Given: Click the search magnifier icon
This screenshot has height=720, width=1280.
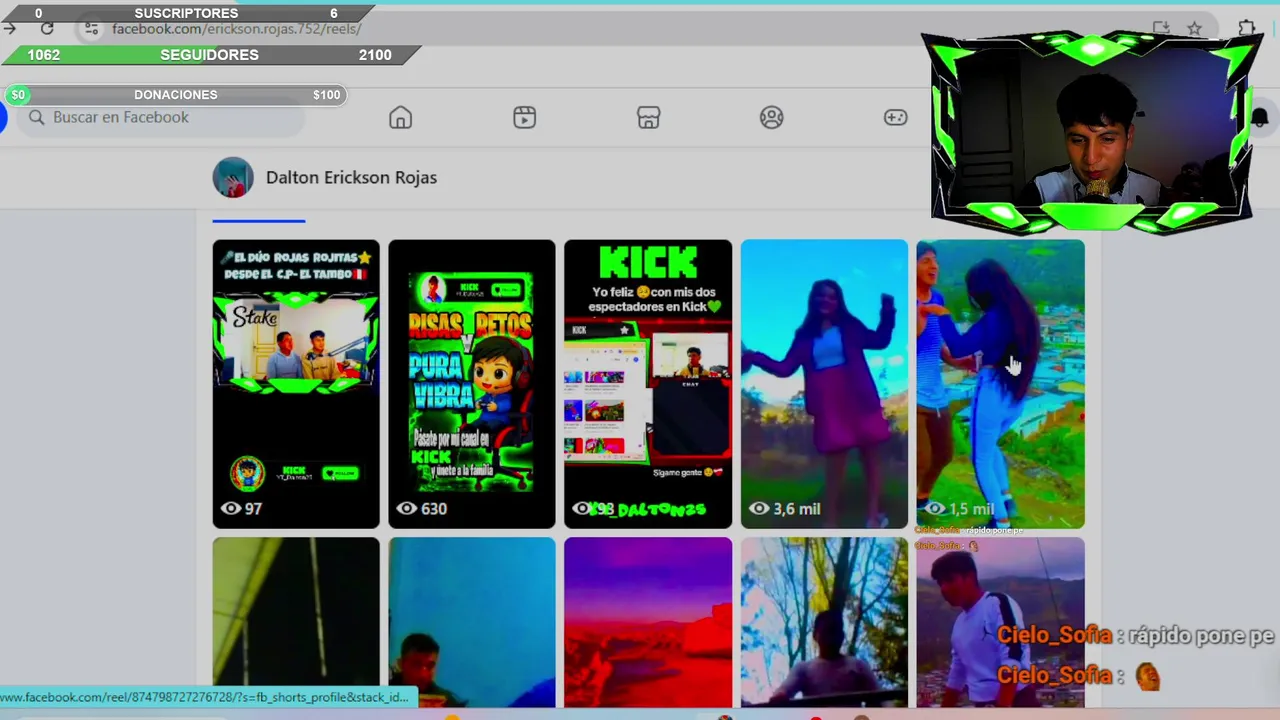Looking at the screenshot, I should pos(37,118).
